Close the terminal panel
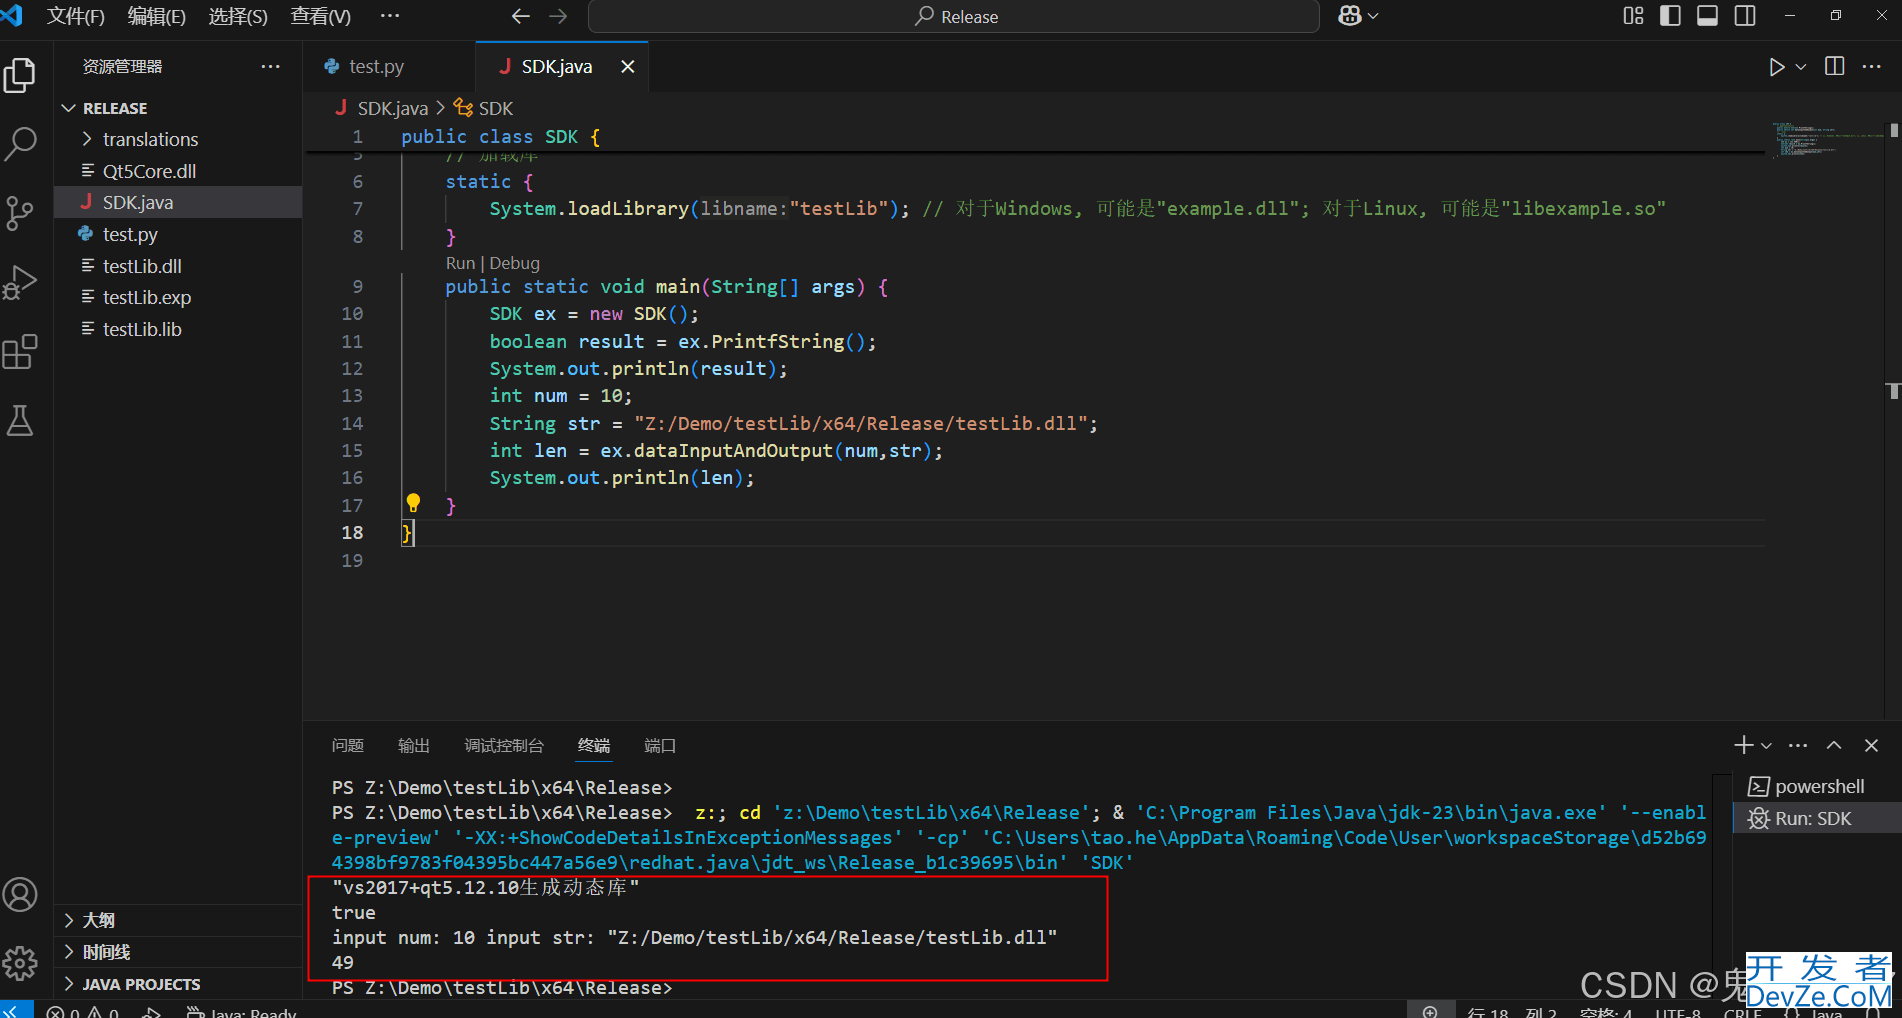1902x1018 pixels. click(x=1871, y=745)
